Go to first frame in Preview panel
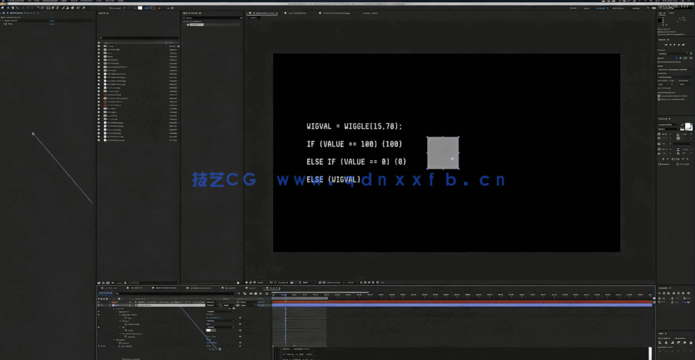Screen dimensions: 695x360 pyautogui.click(x=666, y=45)
